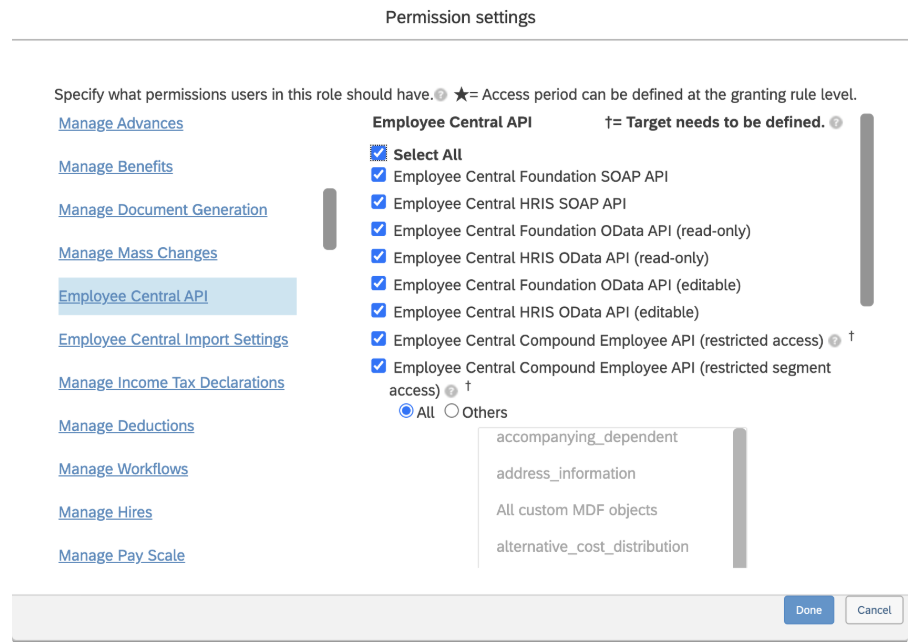Open Manage Advances permission category
Viewport: 912px width, 642px height.
121,123
